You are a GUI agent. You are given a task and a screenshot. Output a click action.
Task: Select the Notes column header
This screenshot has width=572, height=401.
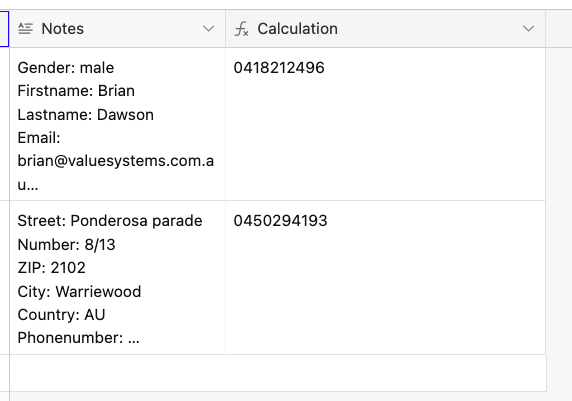[x=117, y=29]
